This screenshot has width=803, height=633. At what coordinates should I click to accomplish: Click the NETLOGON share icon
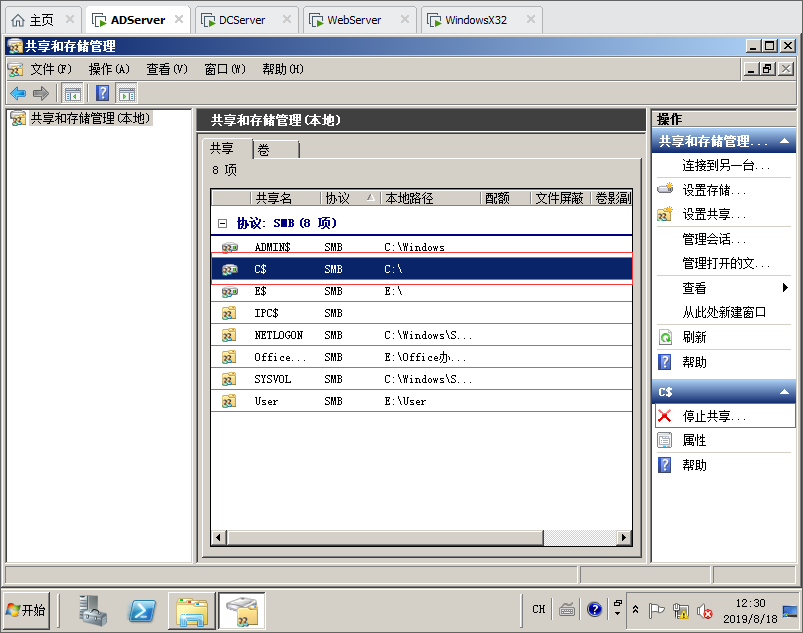[229, 335]
